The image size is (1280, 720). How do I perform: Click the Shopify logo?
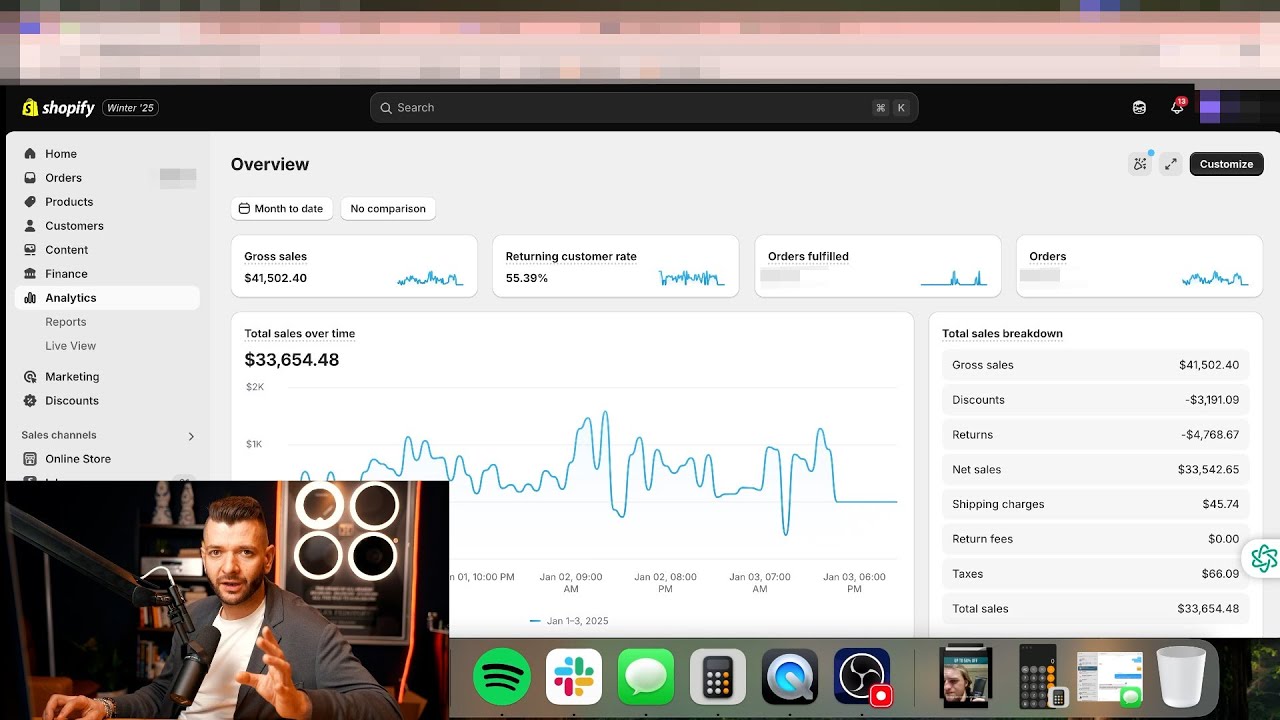pyautogui.click(x=58, y=108)
